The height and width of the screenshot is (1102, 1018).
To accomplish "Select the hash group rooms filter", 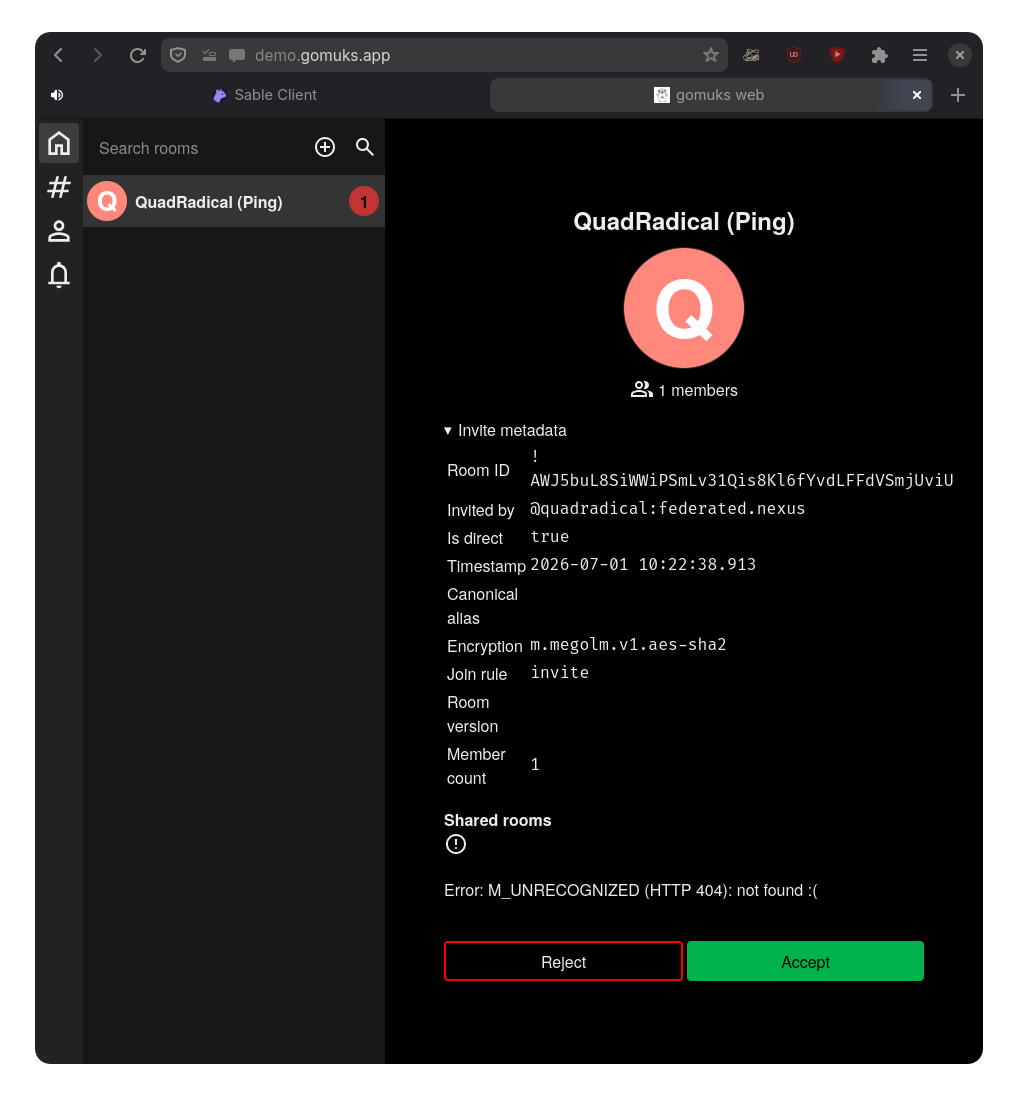I will pos(59,187).
